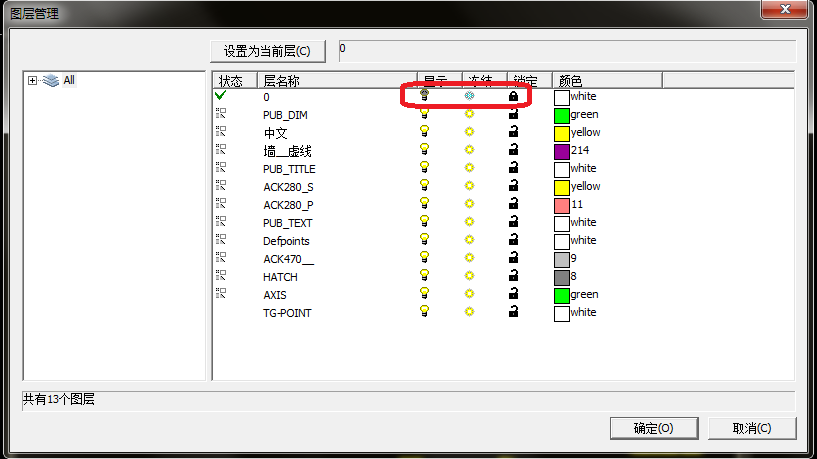Screen dimensions: 817x459
Task: Lock the AXIS layer padlock
Action: coord(513,293)
